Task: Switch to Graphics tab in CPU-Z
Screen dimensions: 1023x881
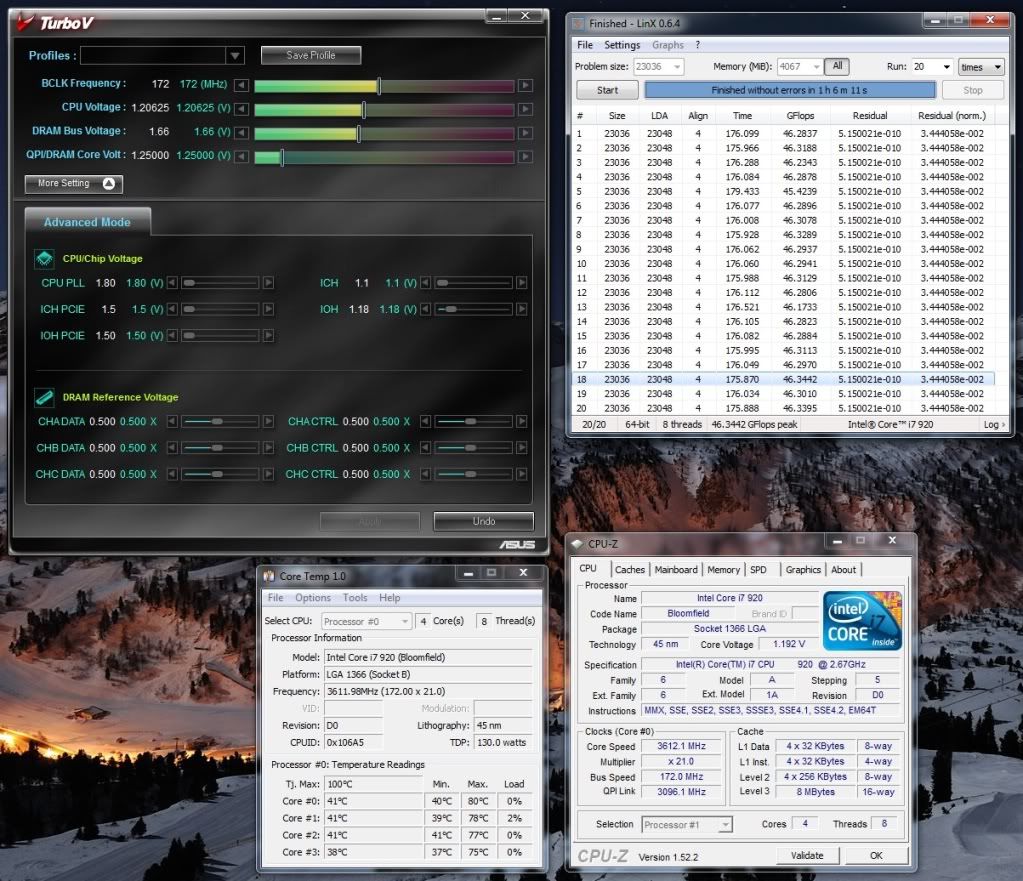Action: [x=803, y=570]
